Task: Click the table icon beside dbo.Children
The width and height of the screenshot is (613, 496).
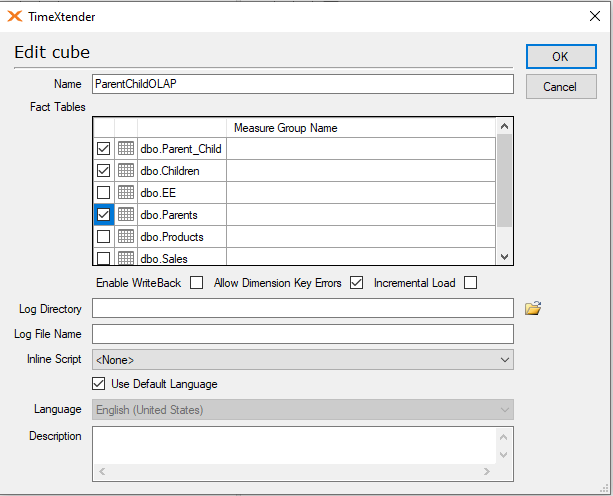Action: click(126, 170)
